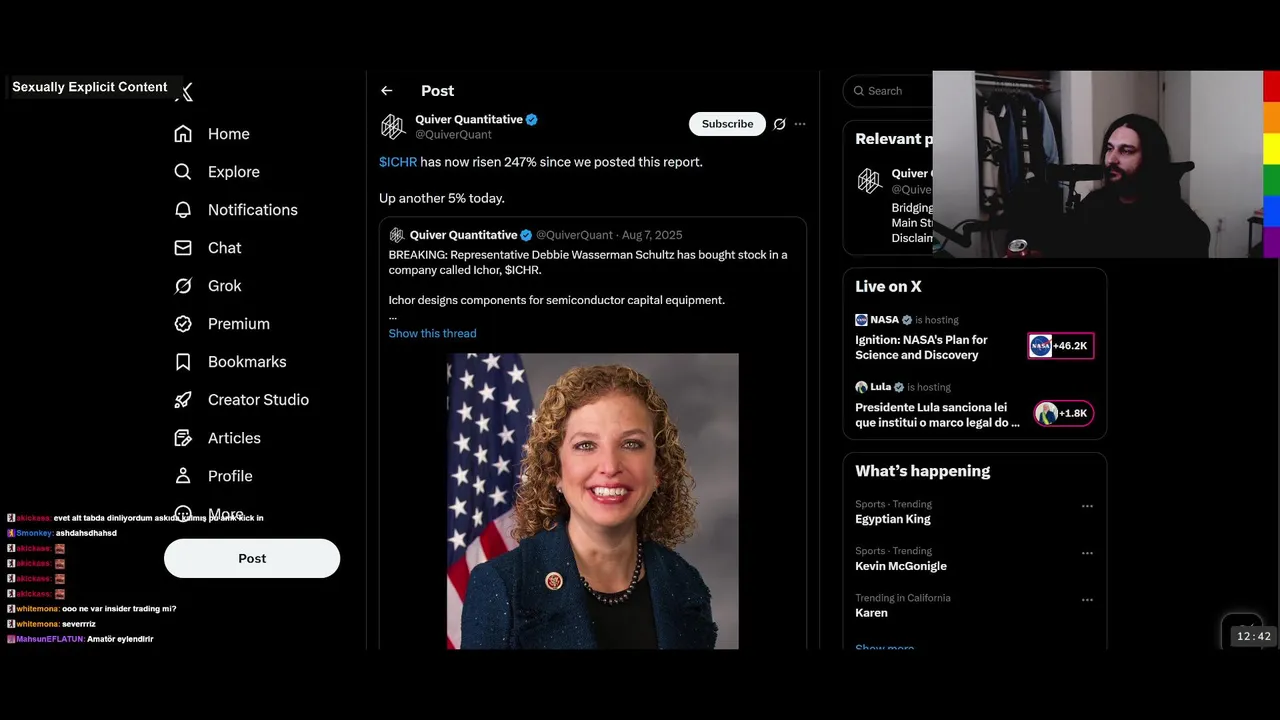Open options for Egyptian King trend
Viewport: 1280px width, 720px height.
(x=1087, y=506)
